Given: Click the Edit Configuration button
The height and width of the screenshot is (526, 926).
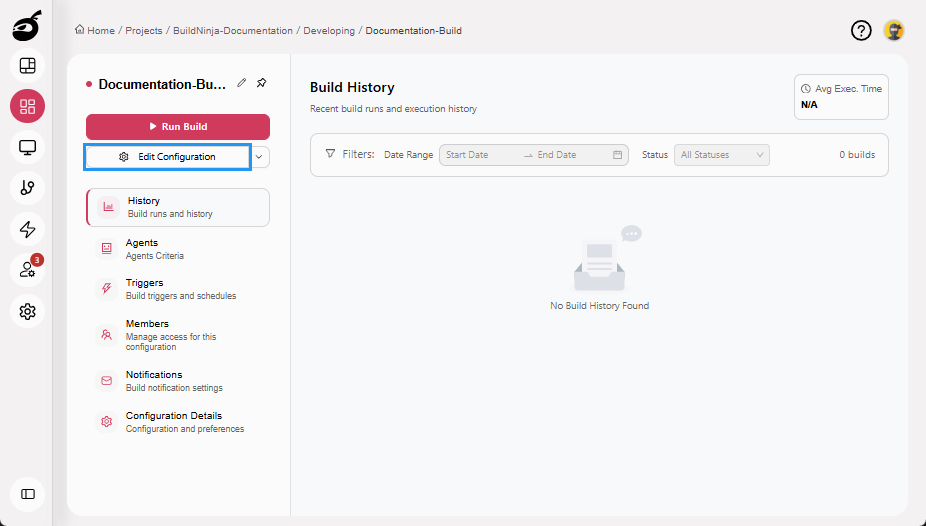Looking at the screenshot, I should tap(168, 157).
